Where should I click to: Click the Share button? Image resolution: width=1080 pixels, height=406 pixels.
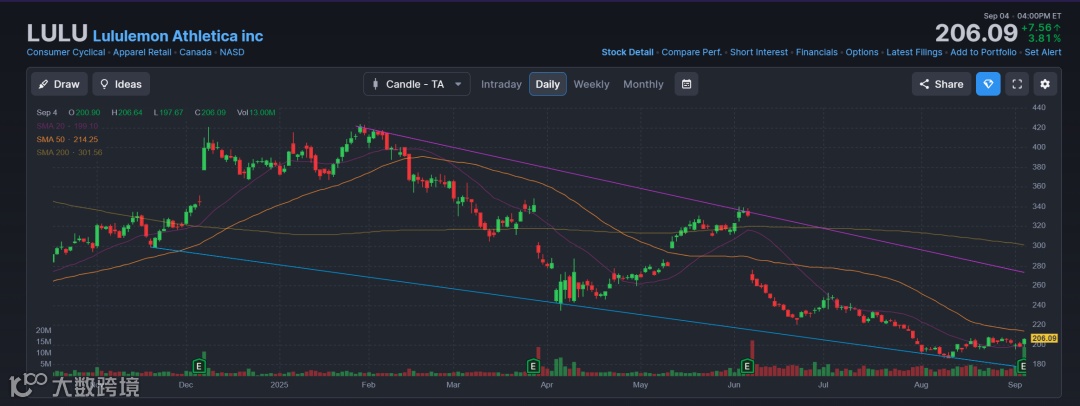tap(942, 84)
